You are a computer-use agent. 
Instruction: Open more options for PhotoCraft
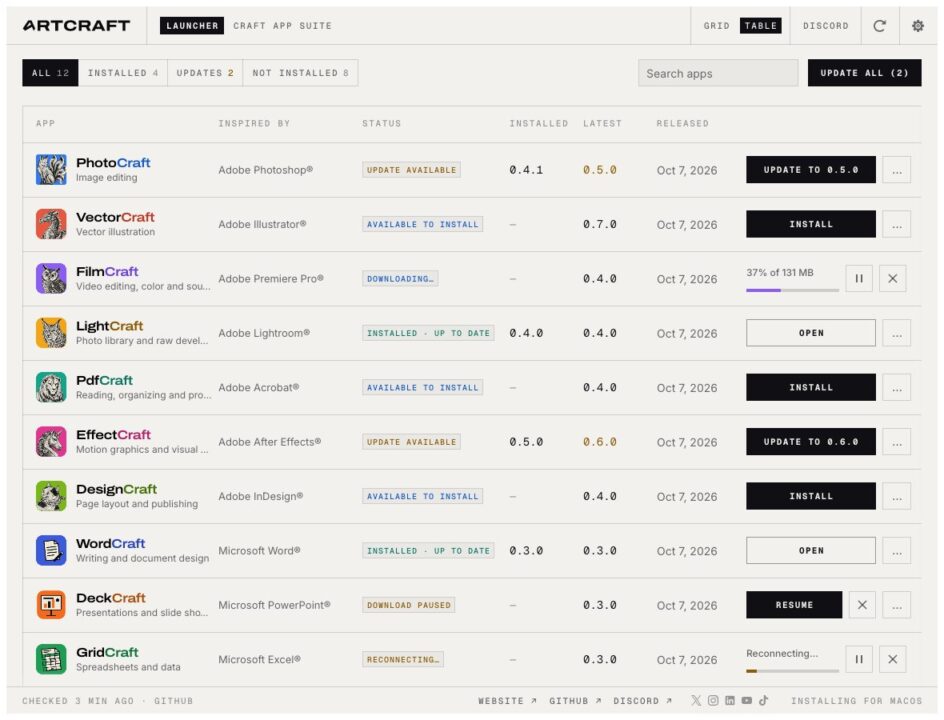click(x=896, y=170)
